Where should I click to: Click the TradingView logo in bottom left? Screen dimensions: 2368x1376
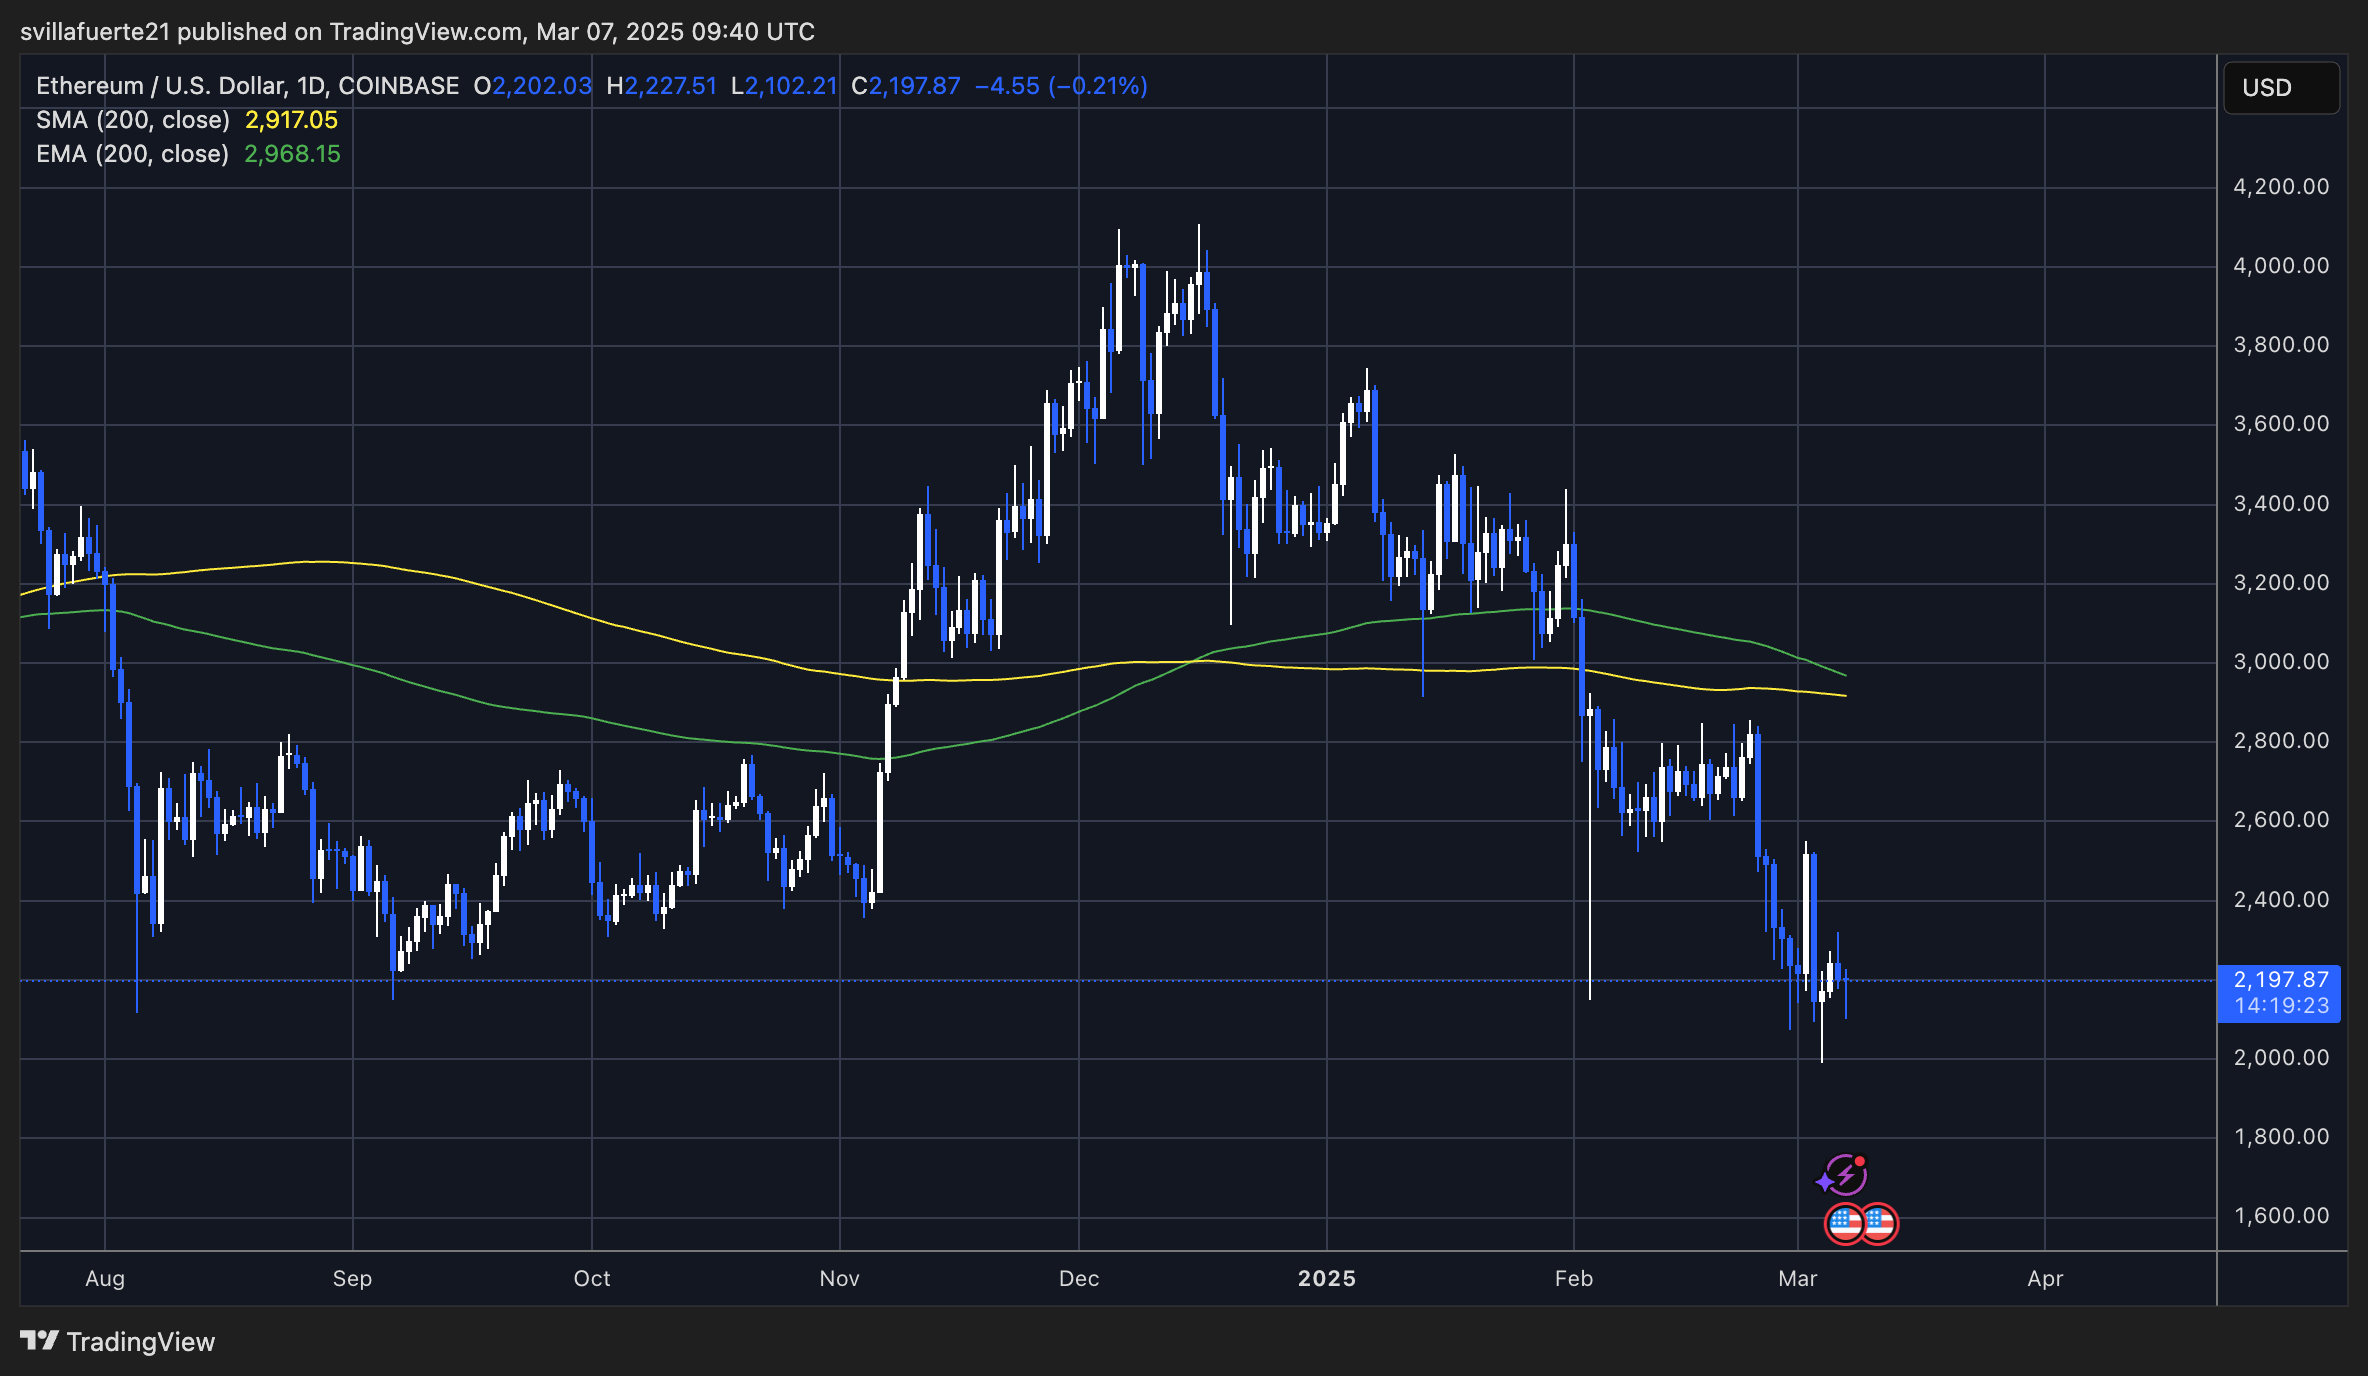point(40,1342)
